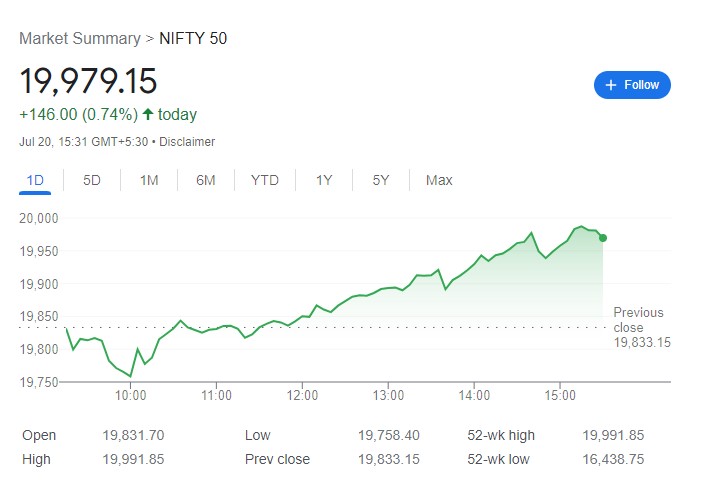
Task: View the 5Y chart range
Action: tap(381, 180)
